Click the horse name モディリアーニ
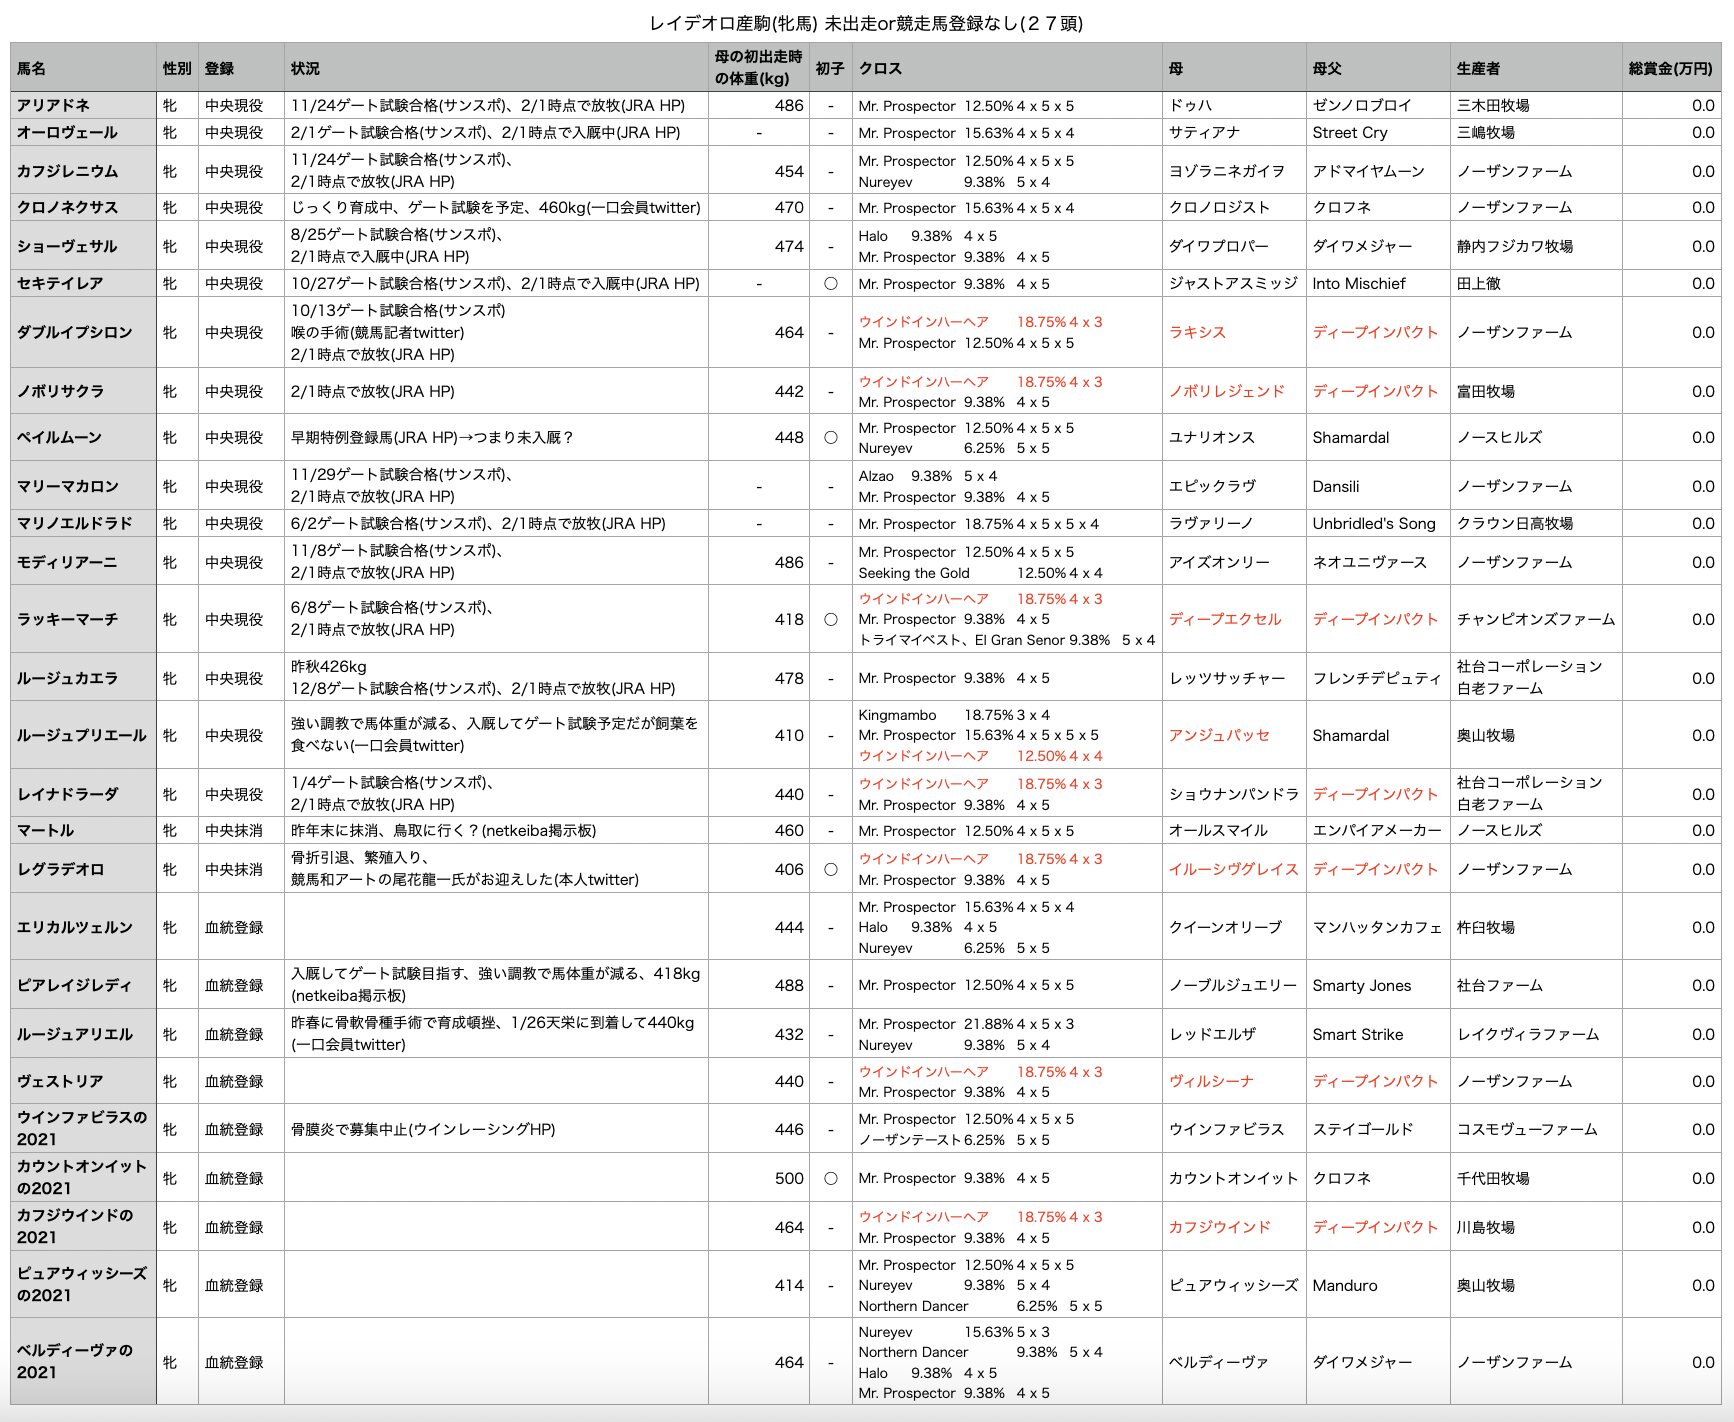The width and height of the screenshot is (1734, 1422). coord(67,562)
